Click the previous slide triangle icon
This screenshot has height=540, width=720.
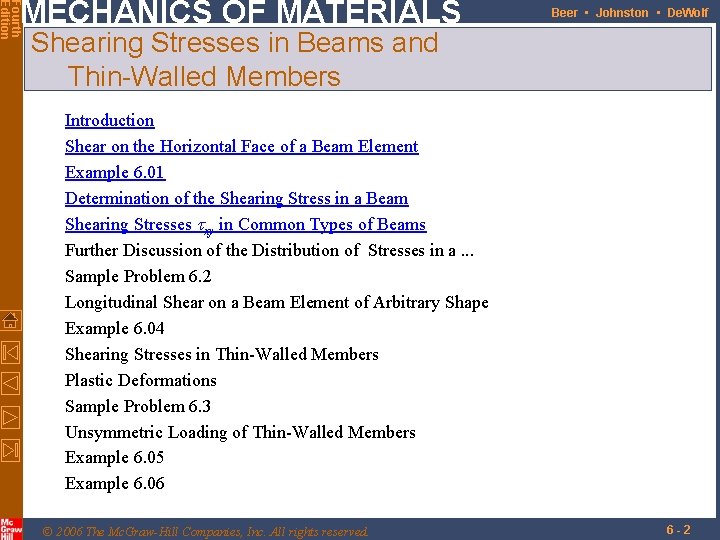10,383
